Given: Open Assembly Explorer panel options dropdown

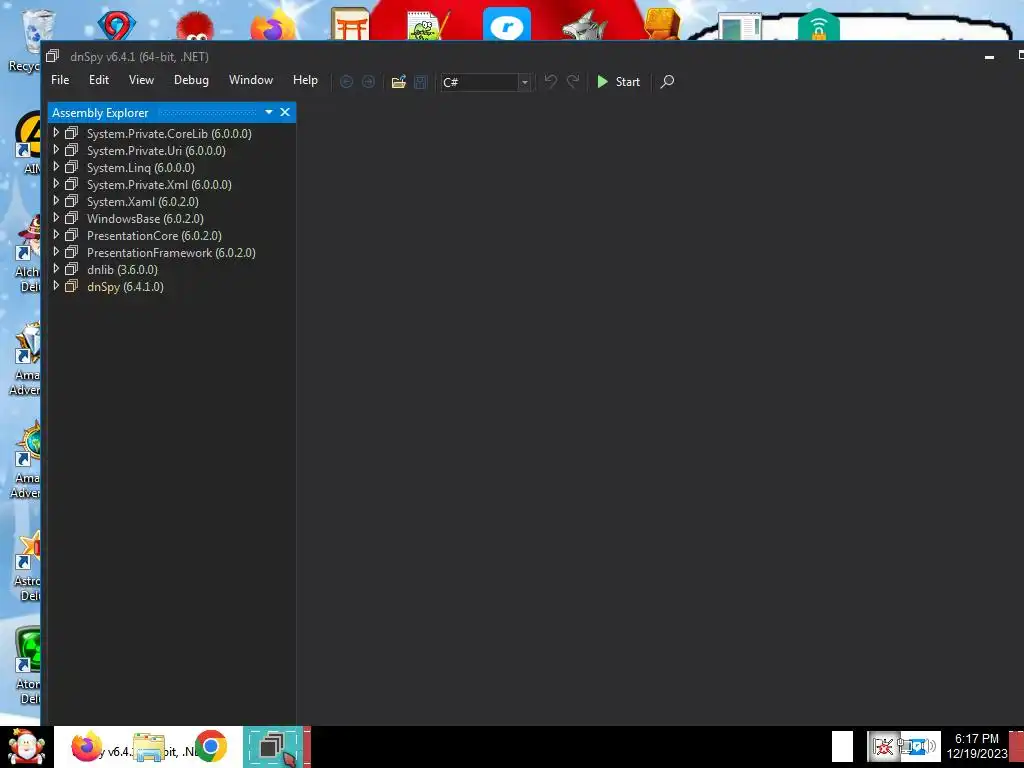Looking at the screenshot, I should click(x=268, y=112).
